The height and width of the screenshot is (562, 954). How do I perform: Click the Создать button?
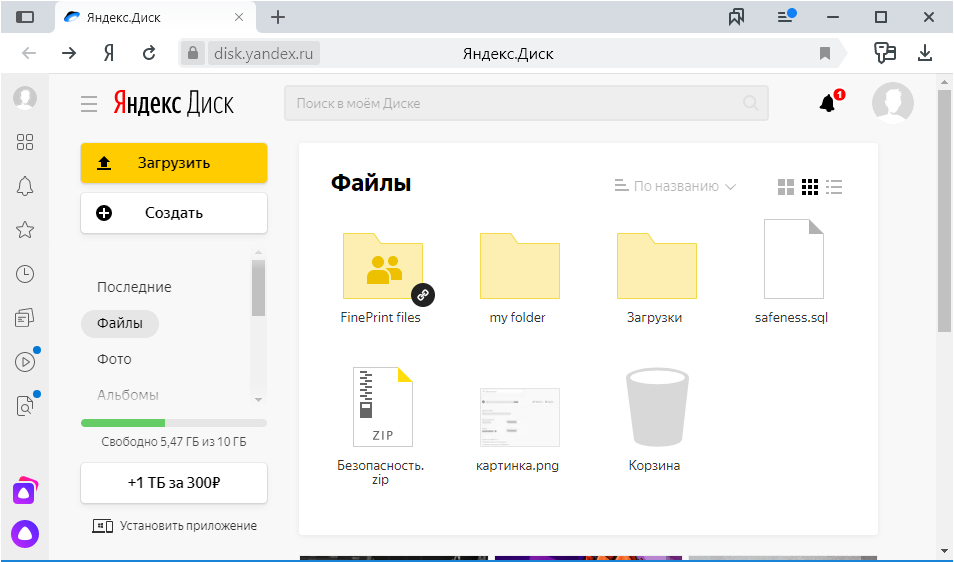coord(174,213)
